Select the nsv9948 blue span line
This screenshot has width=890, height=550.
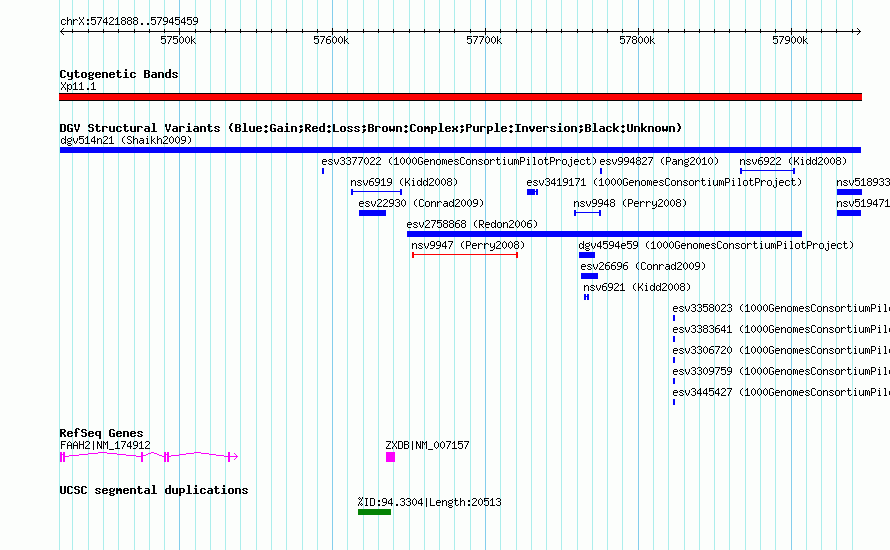(587, 213)
